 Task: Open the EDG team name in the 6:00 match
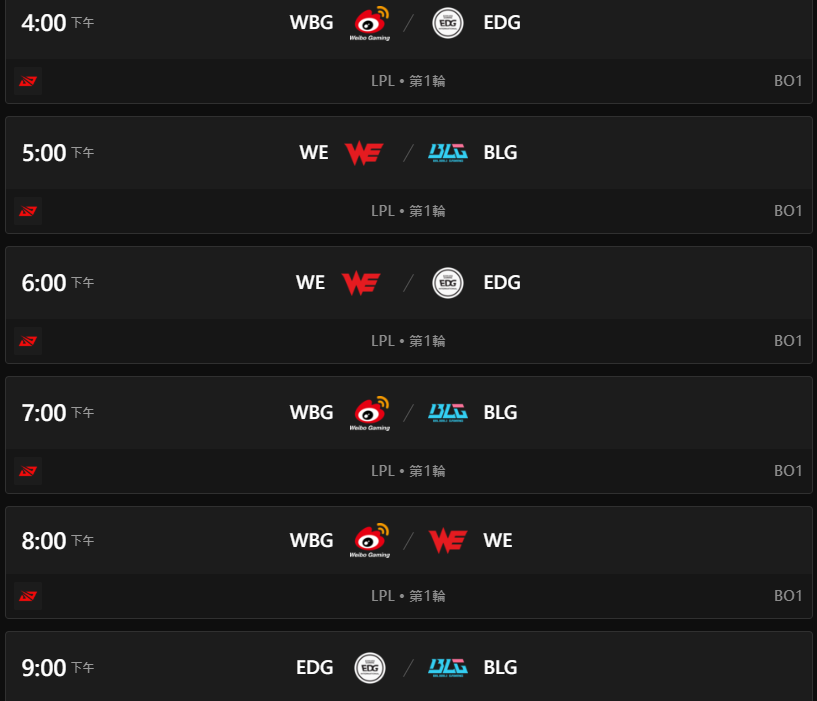pos(502,283)
